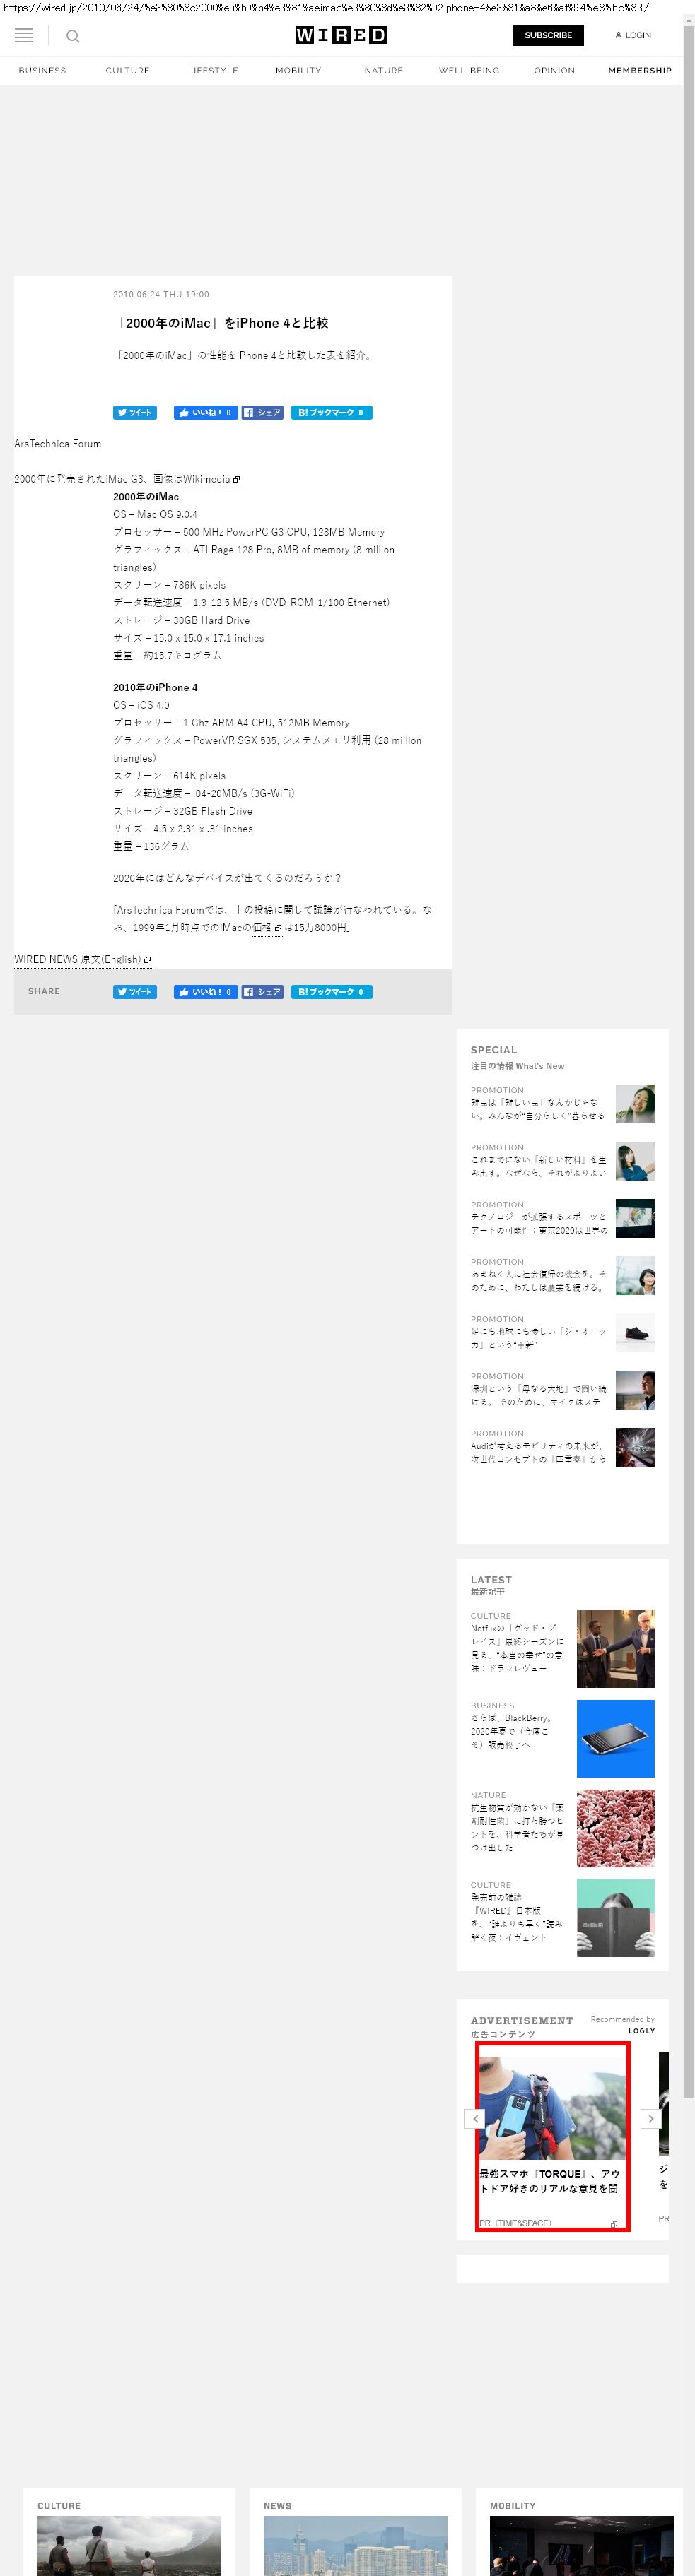Click the top Hatena Bookmark button
The image size is (695, 2576).
(331, 413)
